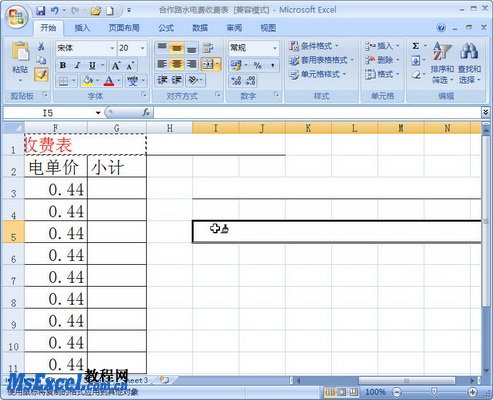Open 查找和选择 find and select
493x400 pixels.
pos(469,63)
